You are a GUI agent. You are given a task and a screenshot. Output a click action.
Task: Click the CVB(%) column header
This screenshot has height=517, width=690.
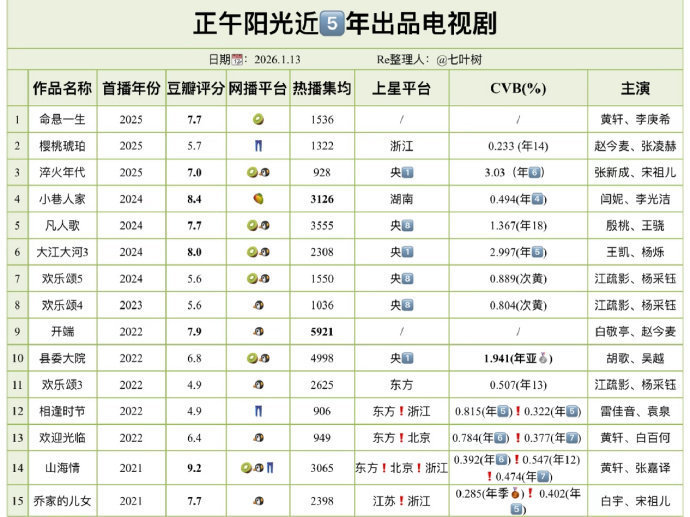[x=518, y=88]
